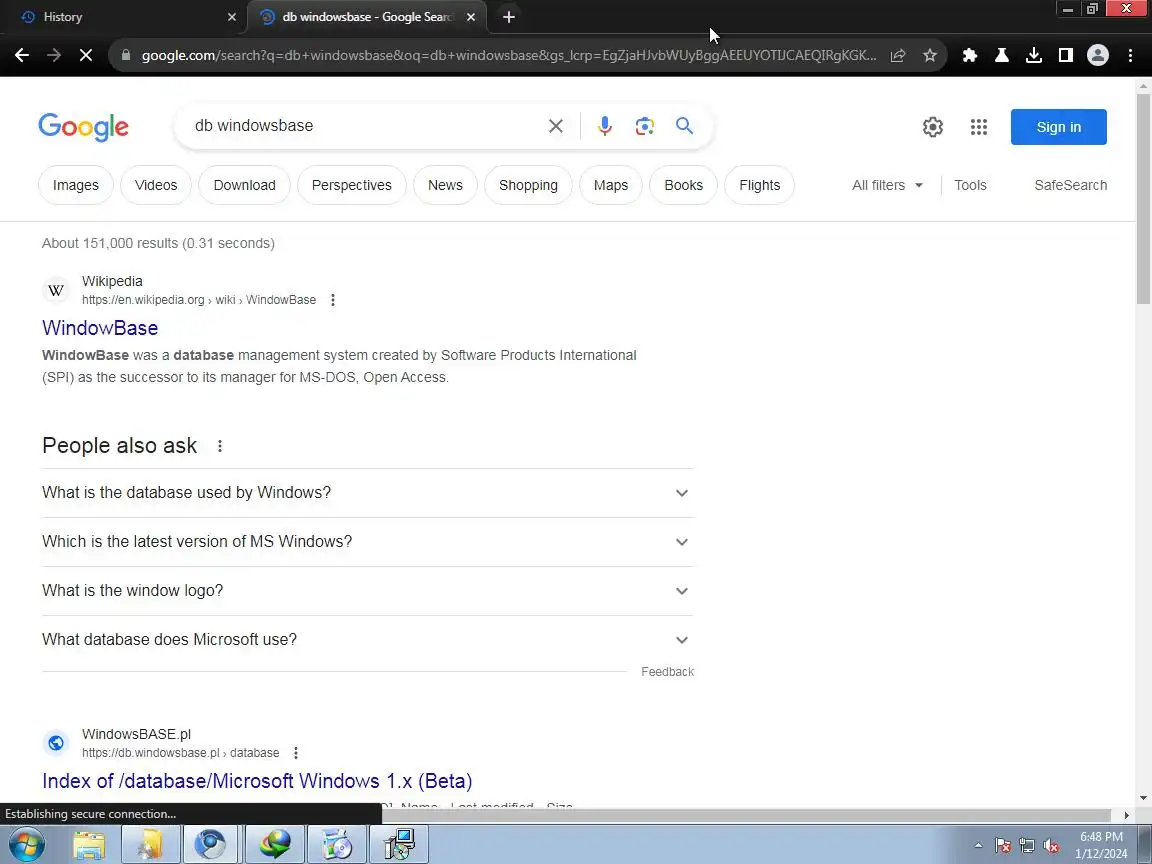Select the Videos filter
Image resolution: width=1152 pixels, height=864 pixels.
click(156, 185)
